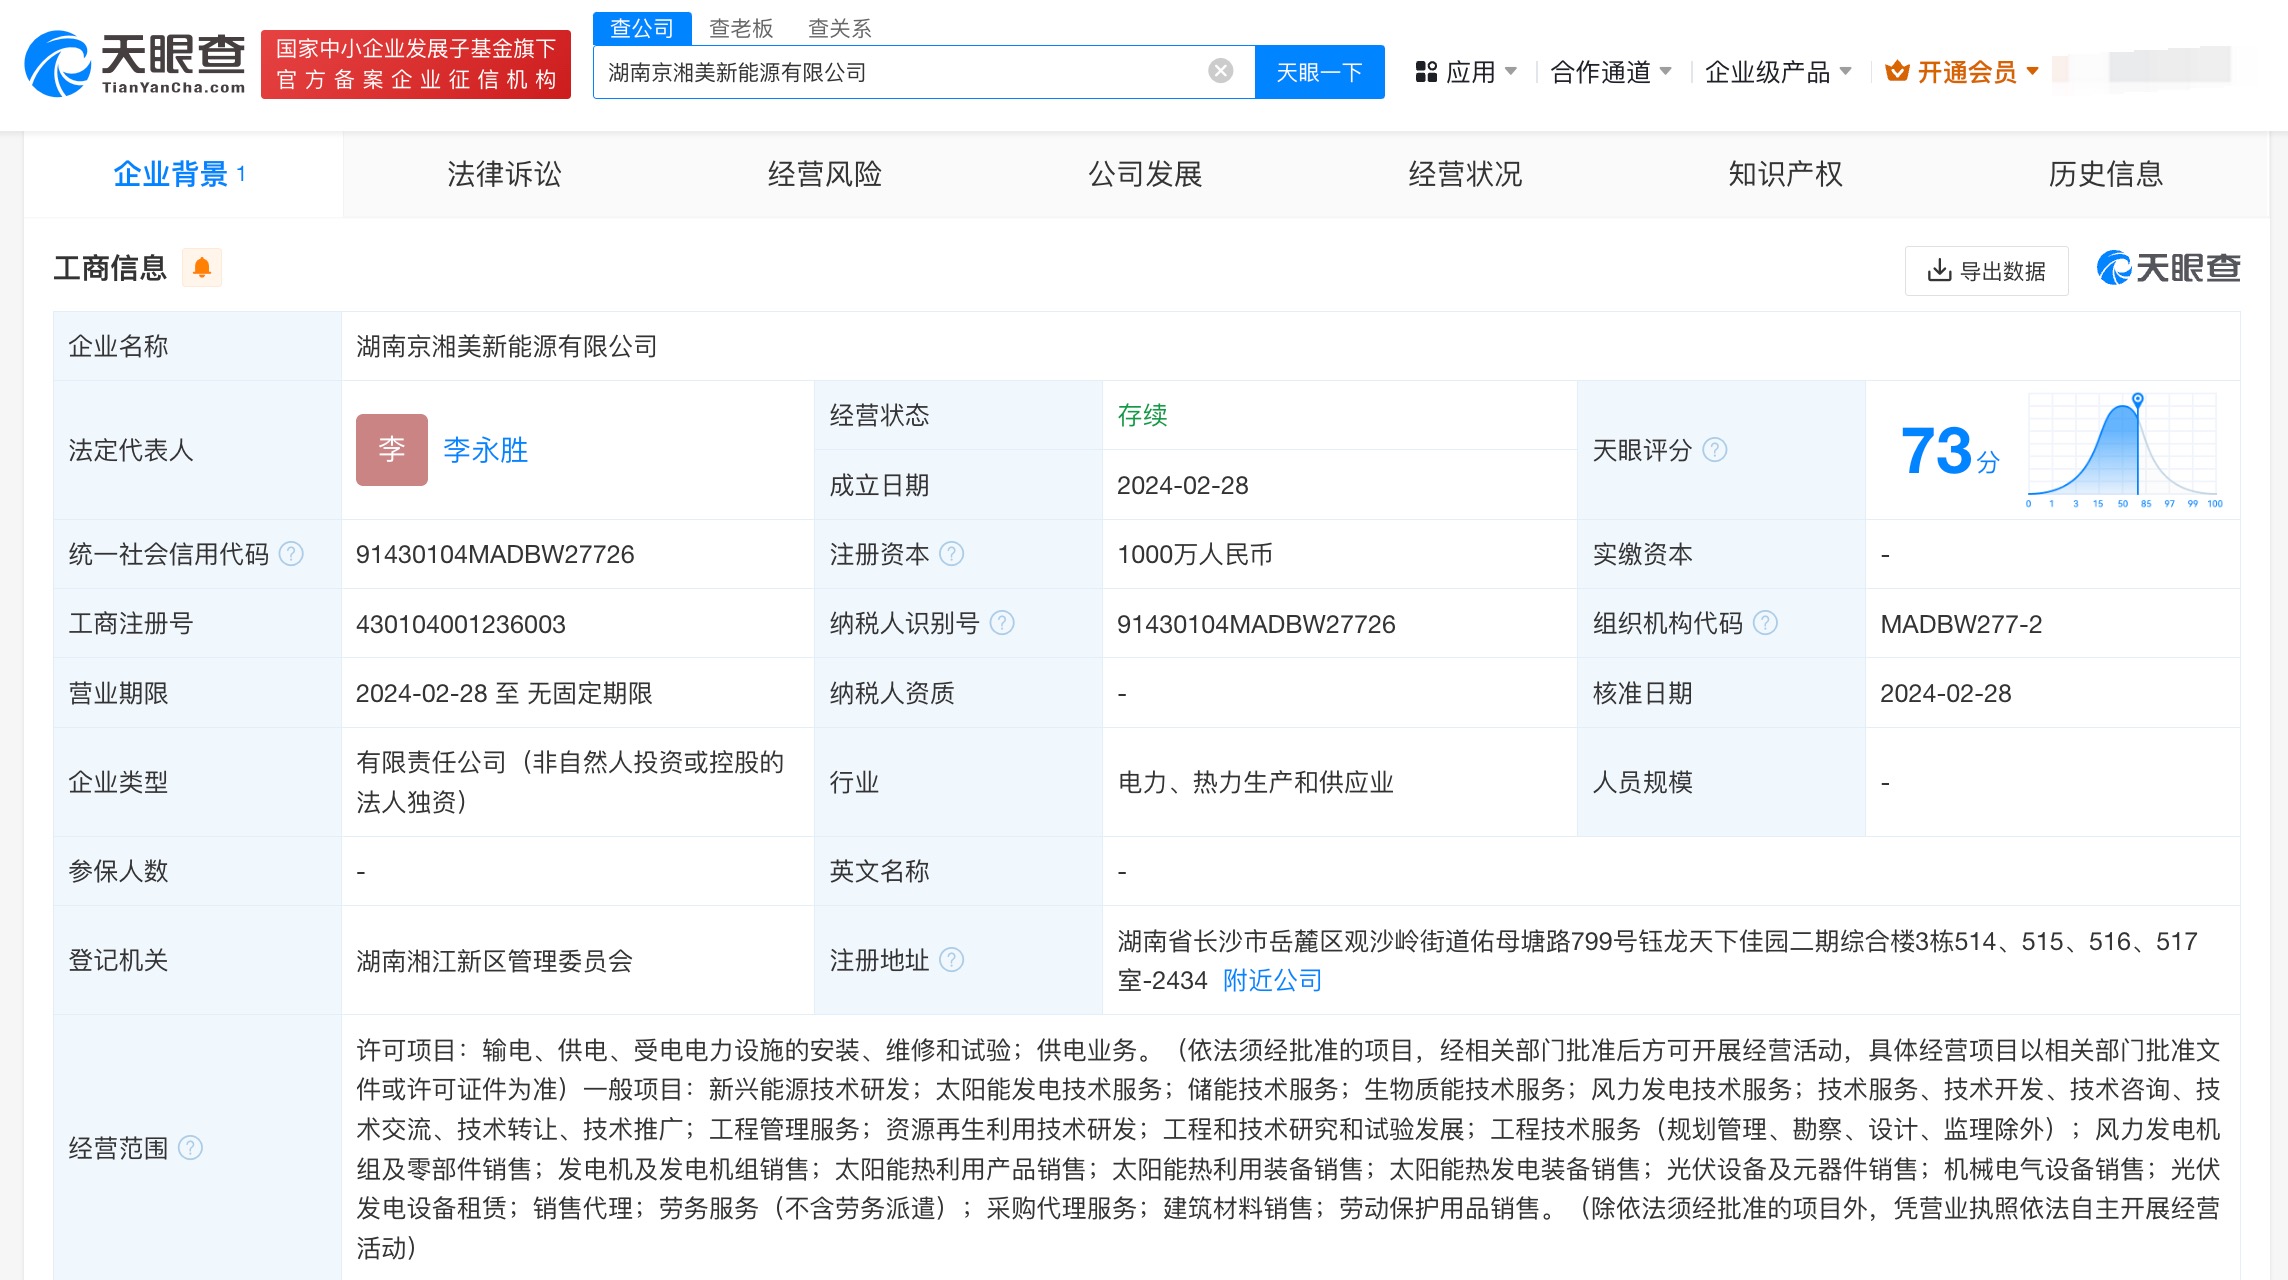
Task: Click help icon beside 纳税人识别号
Action: coord(1002,623)
